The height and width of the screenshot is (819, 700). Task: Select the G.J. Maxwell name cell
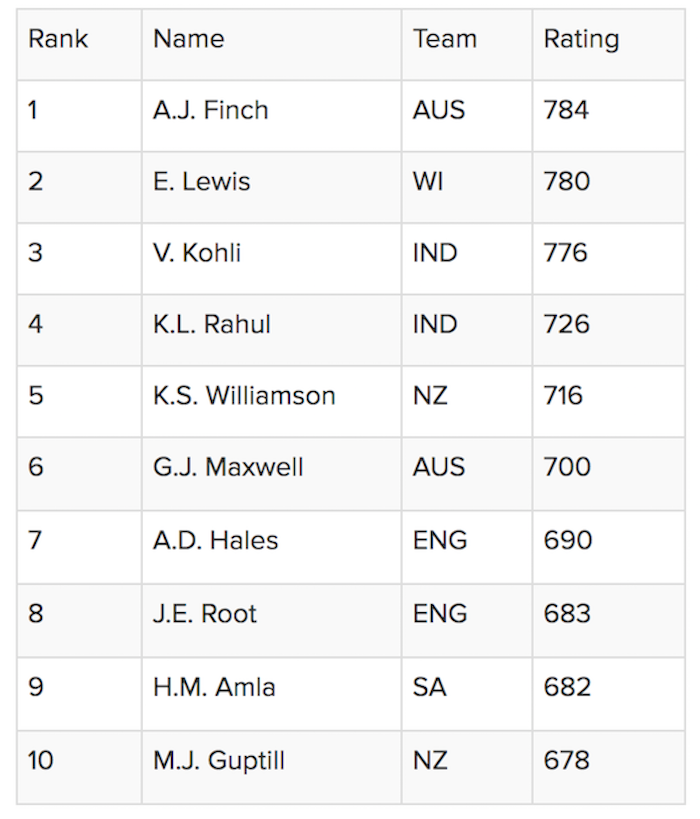point(227,467)
